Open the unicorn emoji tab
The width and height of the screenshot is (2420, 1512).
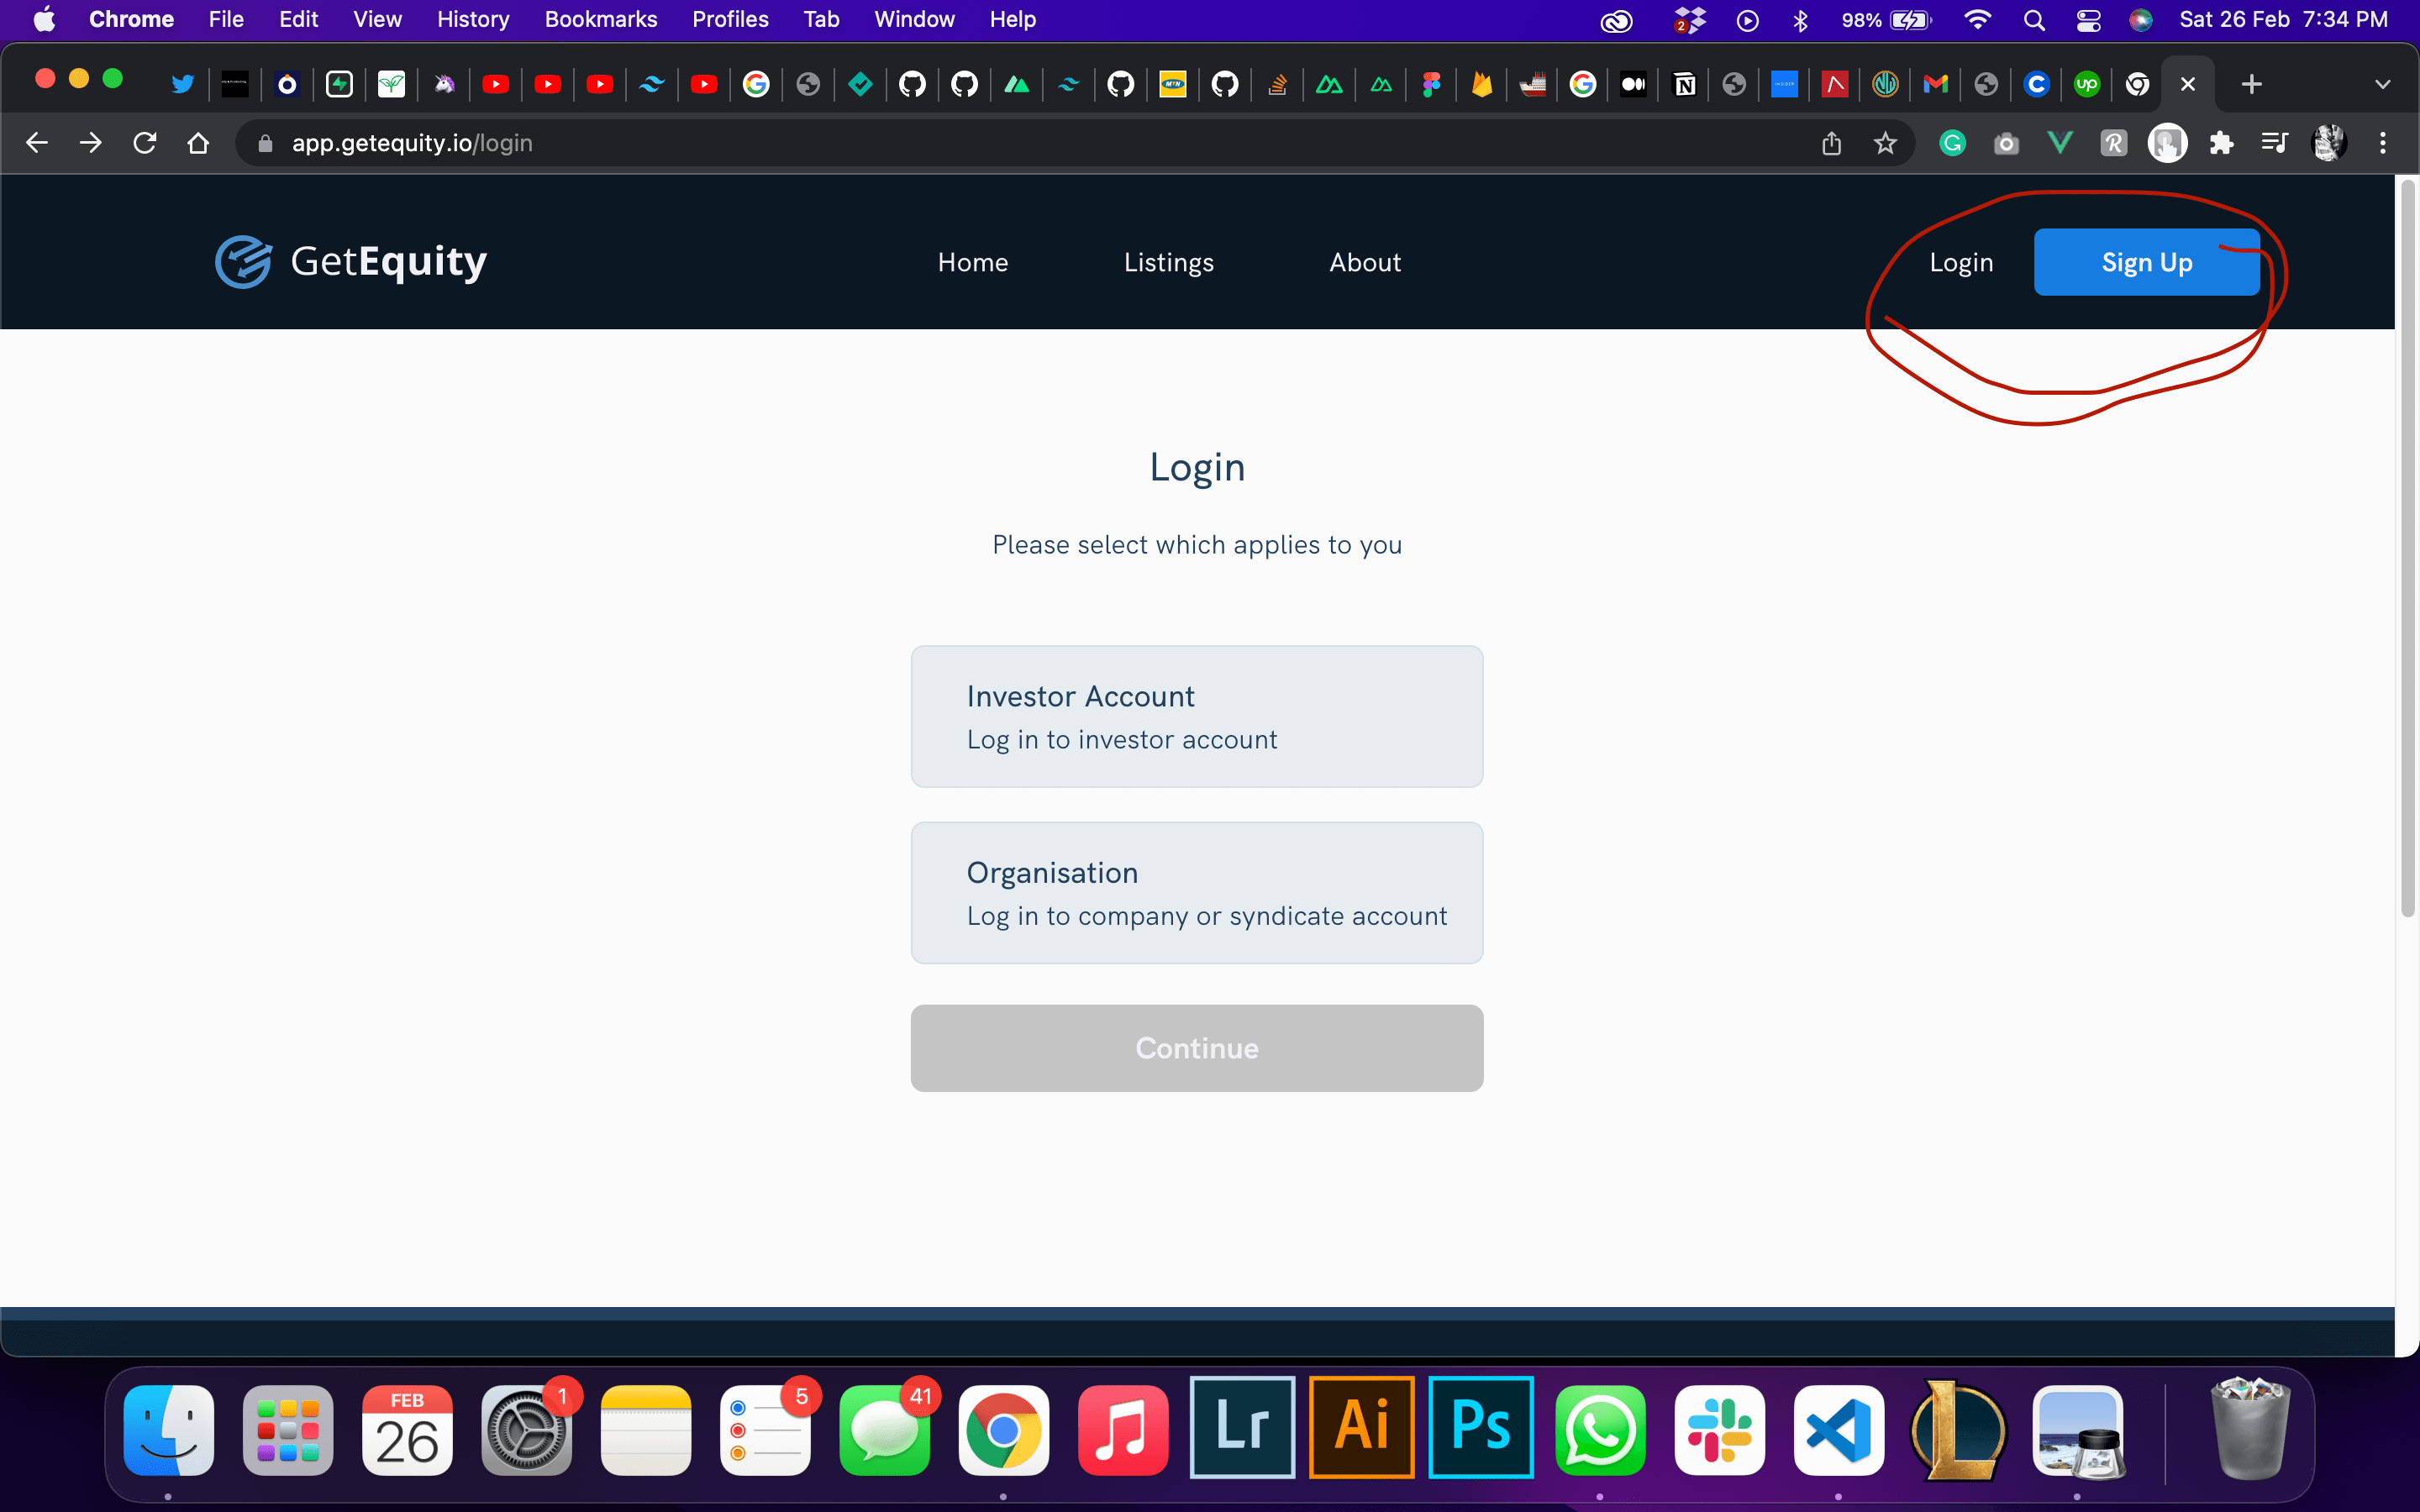(x=444, y=84)
